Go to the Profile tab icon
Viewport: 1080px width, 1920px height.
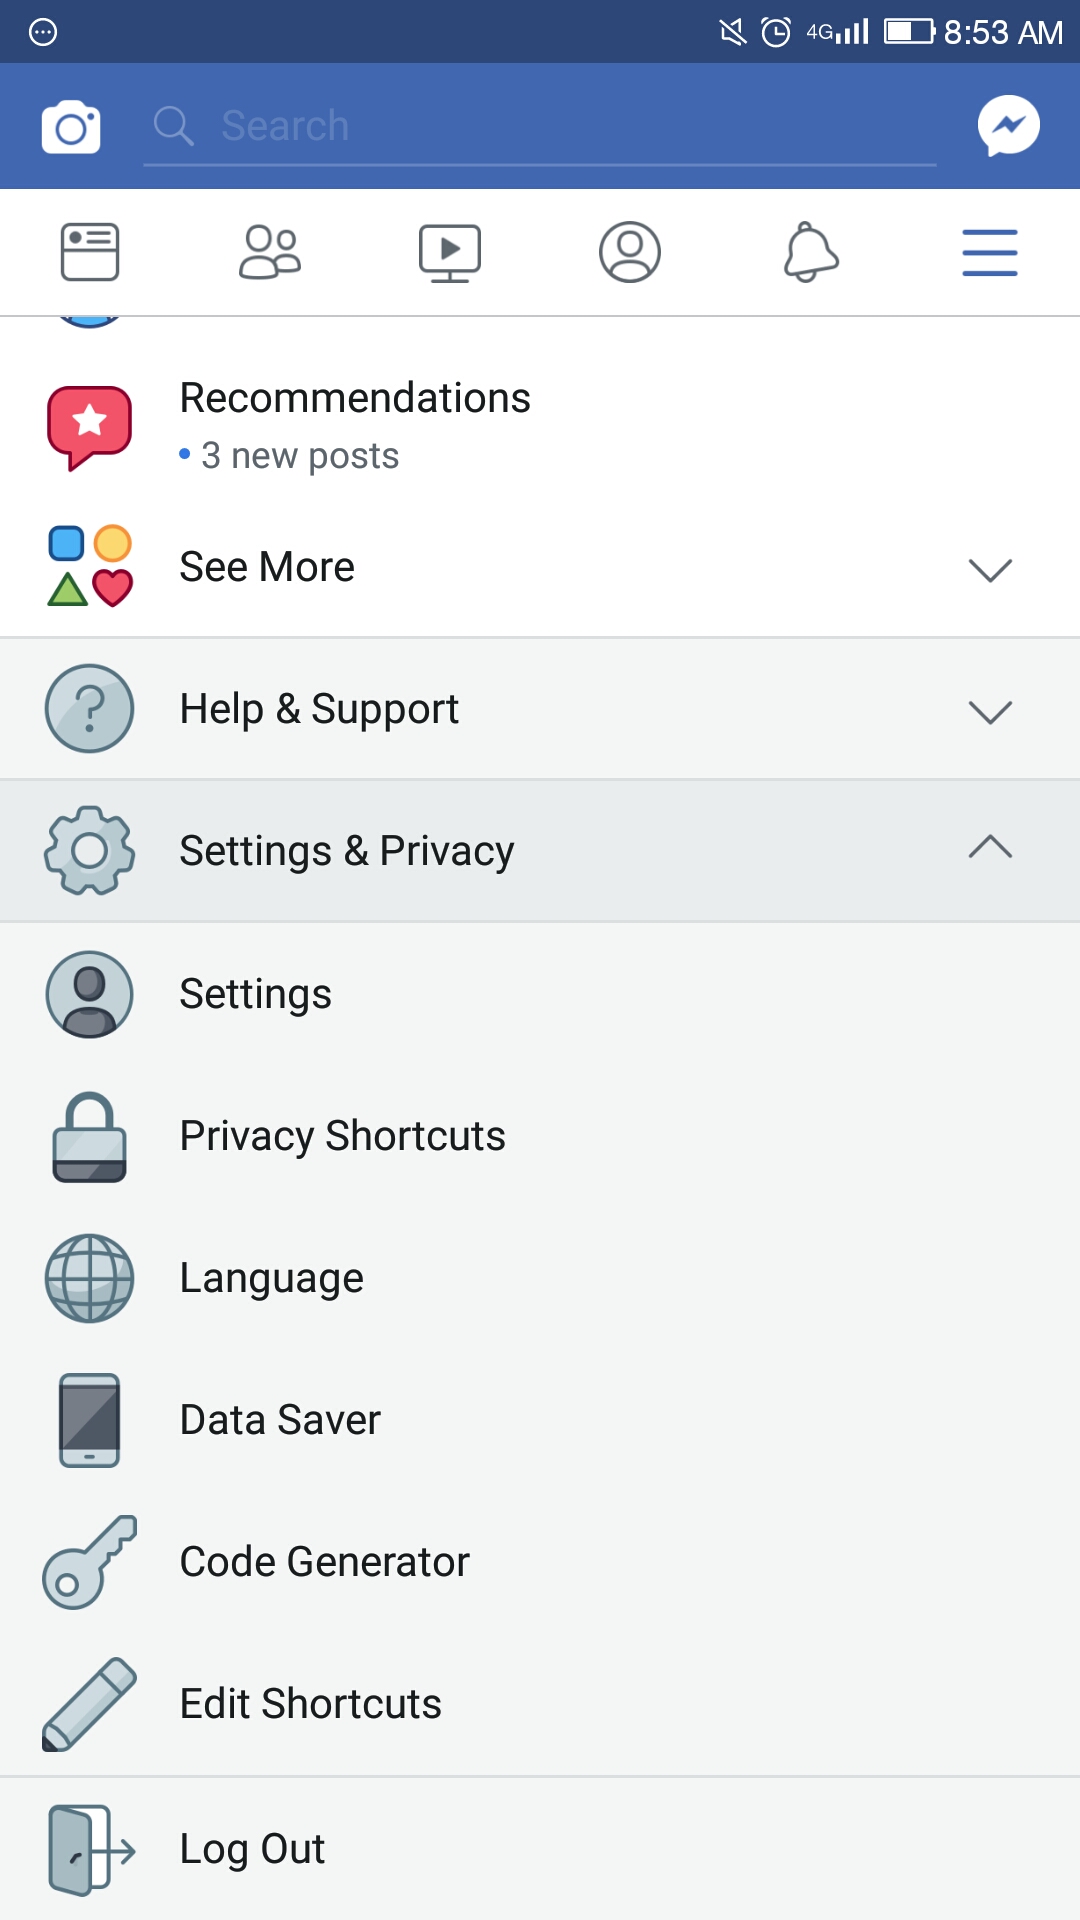pyautogui.click(x=630, y=252)
